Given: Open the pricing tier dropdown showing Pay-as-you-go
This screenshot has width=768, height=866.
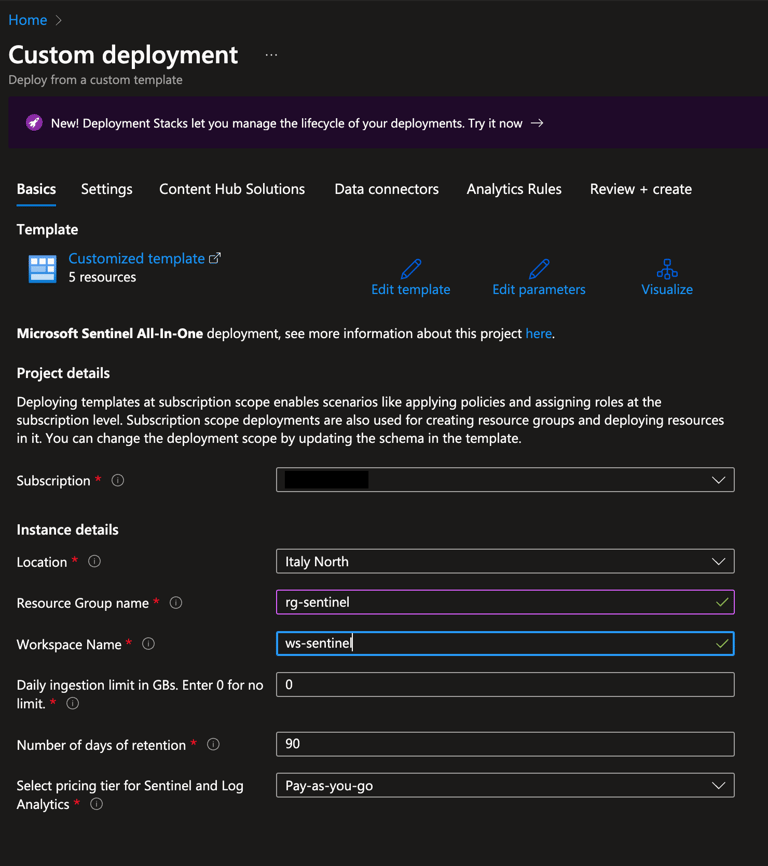Looking at the screenshot, I should (x=505, y=785).
